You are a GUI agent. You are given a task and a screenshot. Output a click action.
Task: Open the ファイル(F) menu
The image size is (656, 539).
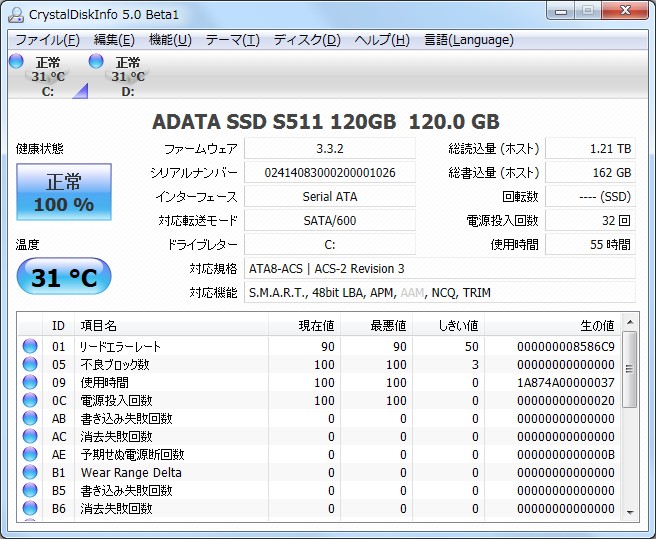point(47,40)
